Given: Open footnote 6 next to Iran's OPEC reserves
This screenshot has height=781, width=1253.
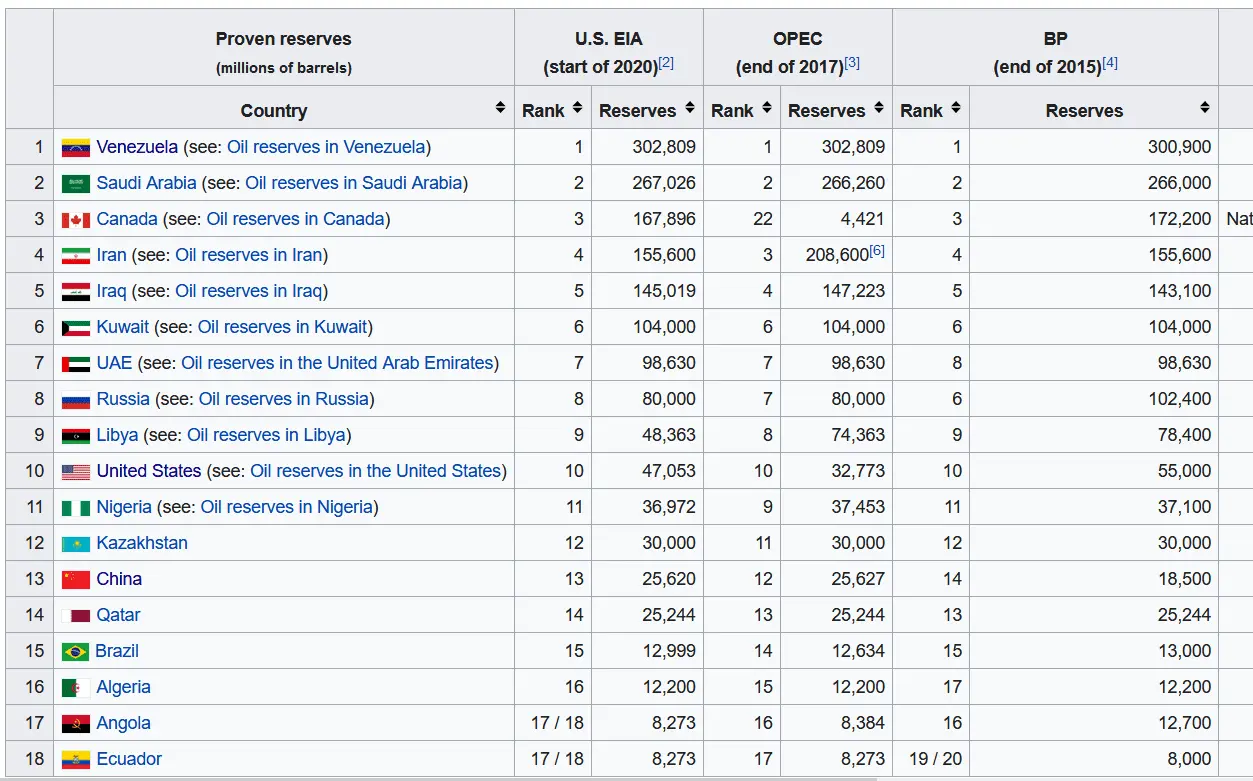Looking at the screenshot, I should coord(877,251).
